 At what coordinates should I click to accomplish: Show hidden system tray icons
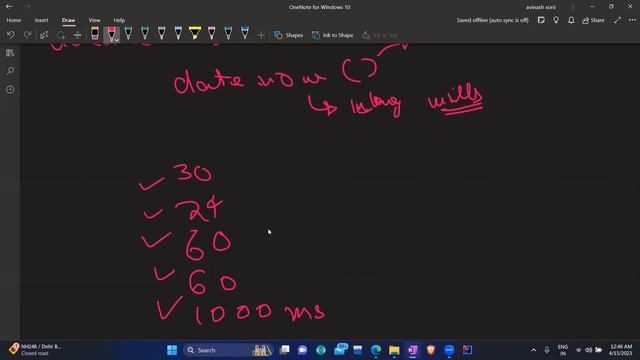coord(533,350)
